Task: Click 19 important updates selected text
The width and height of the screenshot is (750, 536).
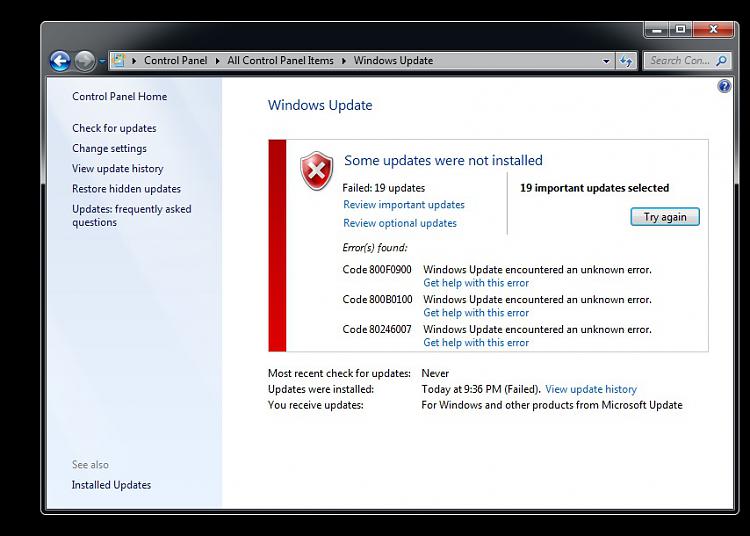Action: pyautogui.click(x=595, y=188)
